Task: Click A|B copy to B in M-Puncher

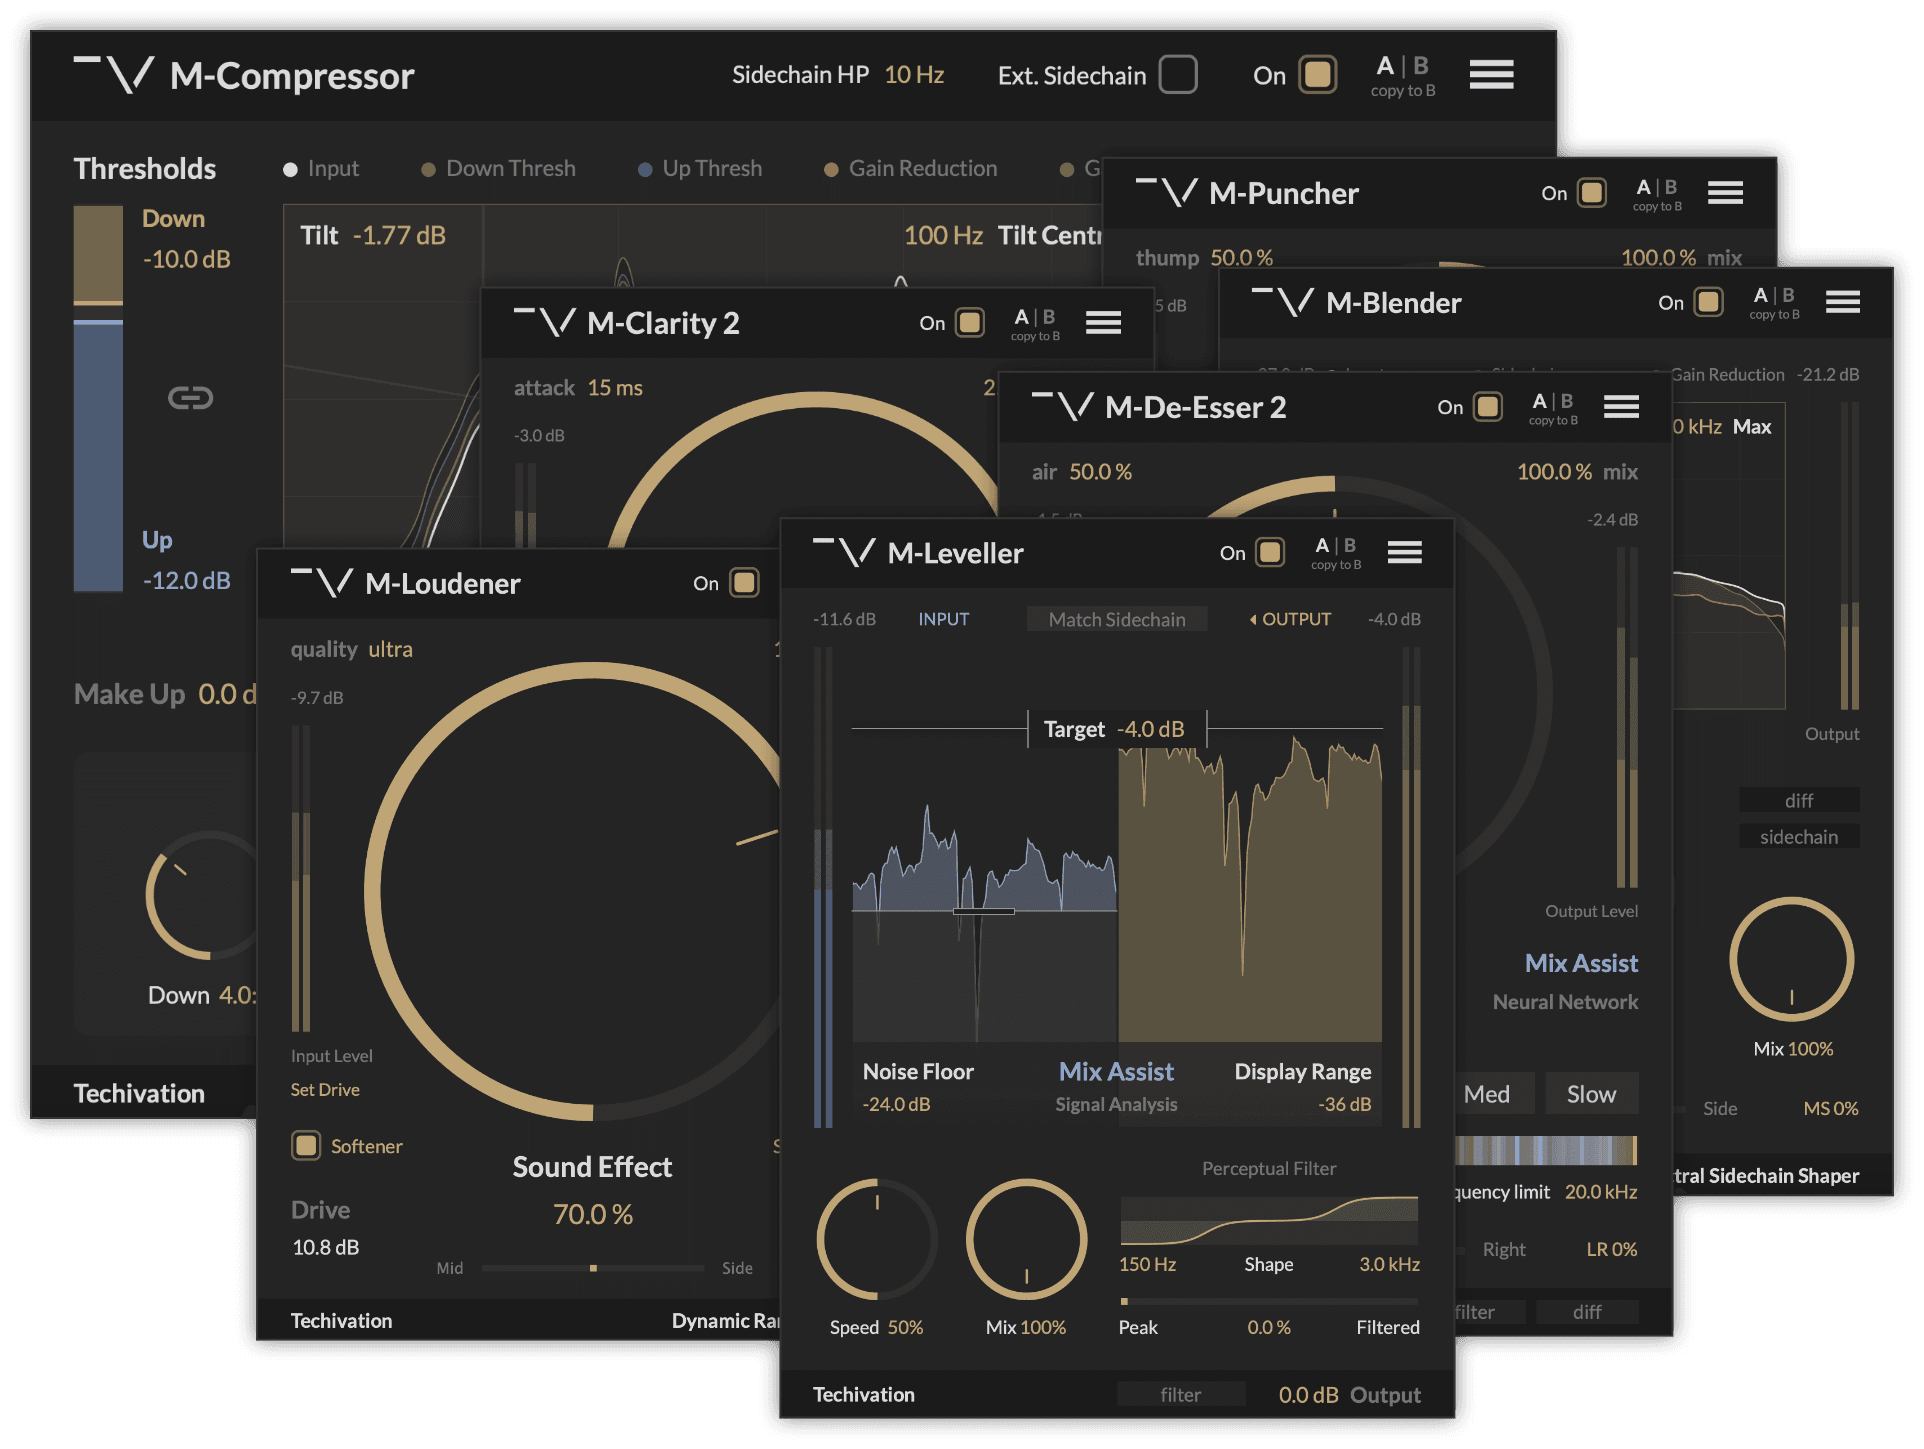Action: 1657,194
